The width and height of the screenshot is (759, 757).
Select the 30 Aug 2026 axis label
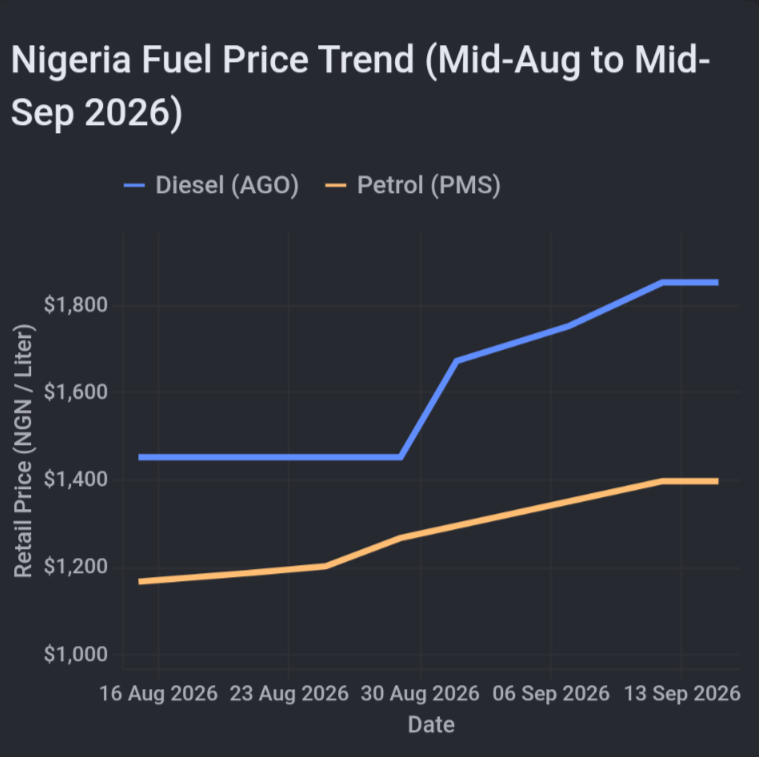tap(420, 693)
